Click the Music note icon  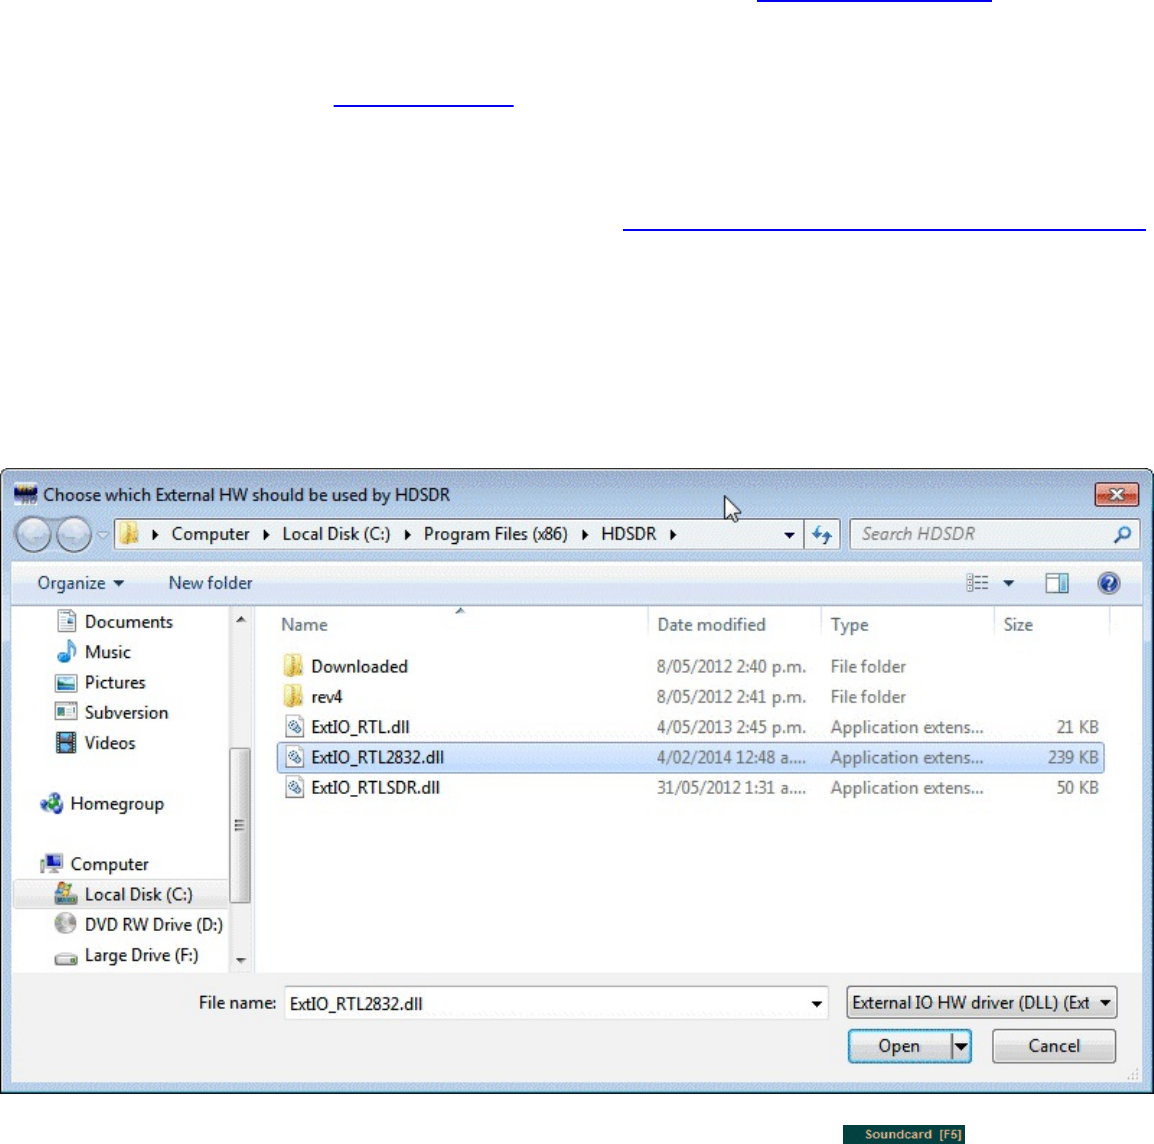coord(66,652)
